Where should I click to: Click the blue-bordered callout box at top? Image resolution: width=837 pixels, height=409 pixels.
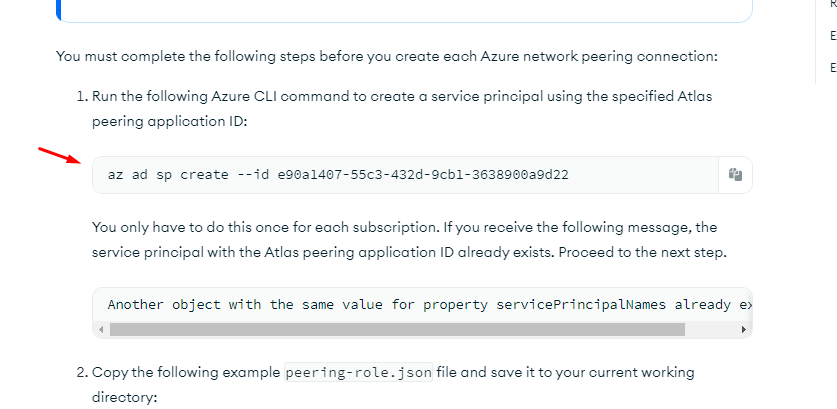pos(400,10)
